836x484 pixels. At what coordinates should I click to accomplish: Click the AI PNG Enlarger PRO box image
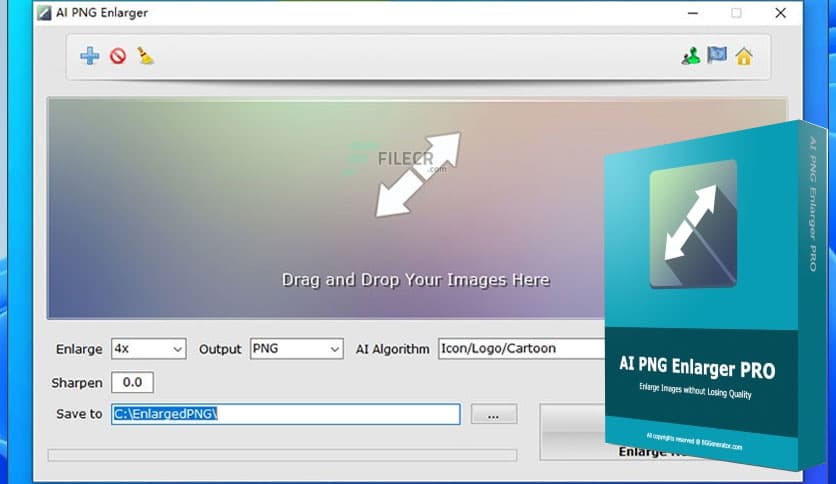pyautogui.click(x=715, y=300)
